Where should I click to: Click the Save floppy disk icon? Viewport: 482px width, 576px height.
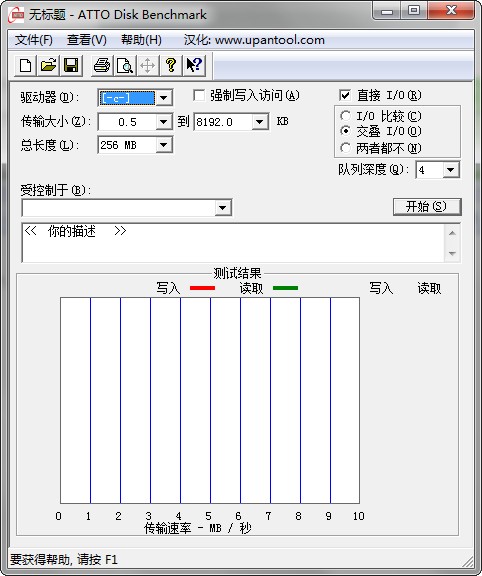pyautogui.click(x=71, y=65)
